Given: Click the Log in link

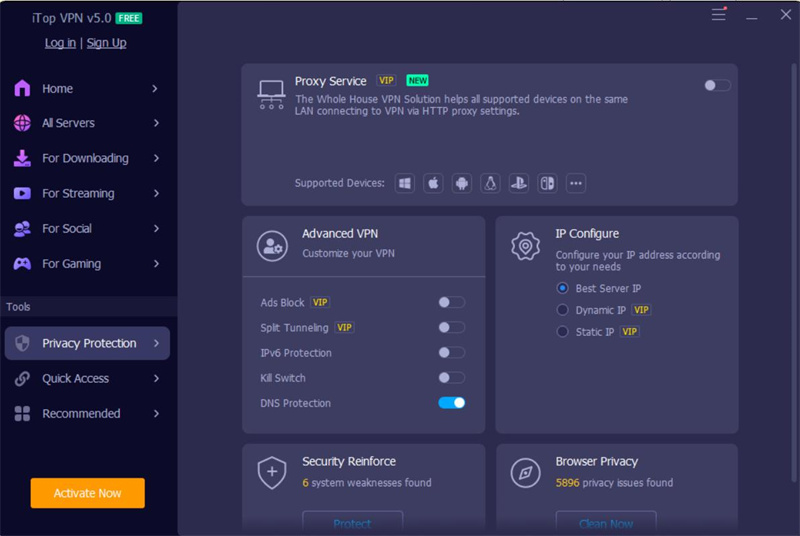Looking at the screenshot, I should point(60,43).
